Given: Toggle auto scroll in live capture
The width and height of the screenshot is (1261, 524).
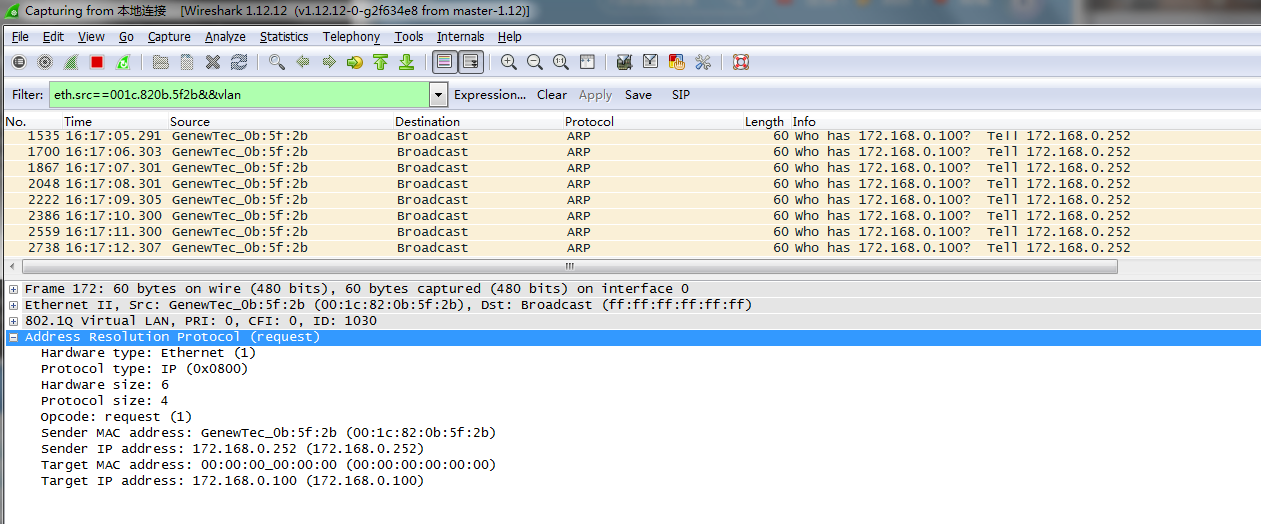Looking at the screenshot, I should (471, 62).
